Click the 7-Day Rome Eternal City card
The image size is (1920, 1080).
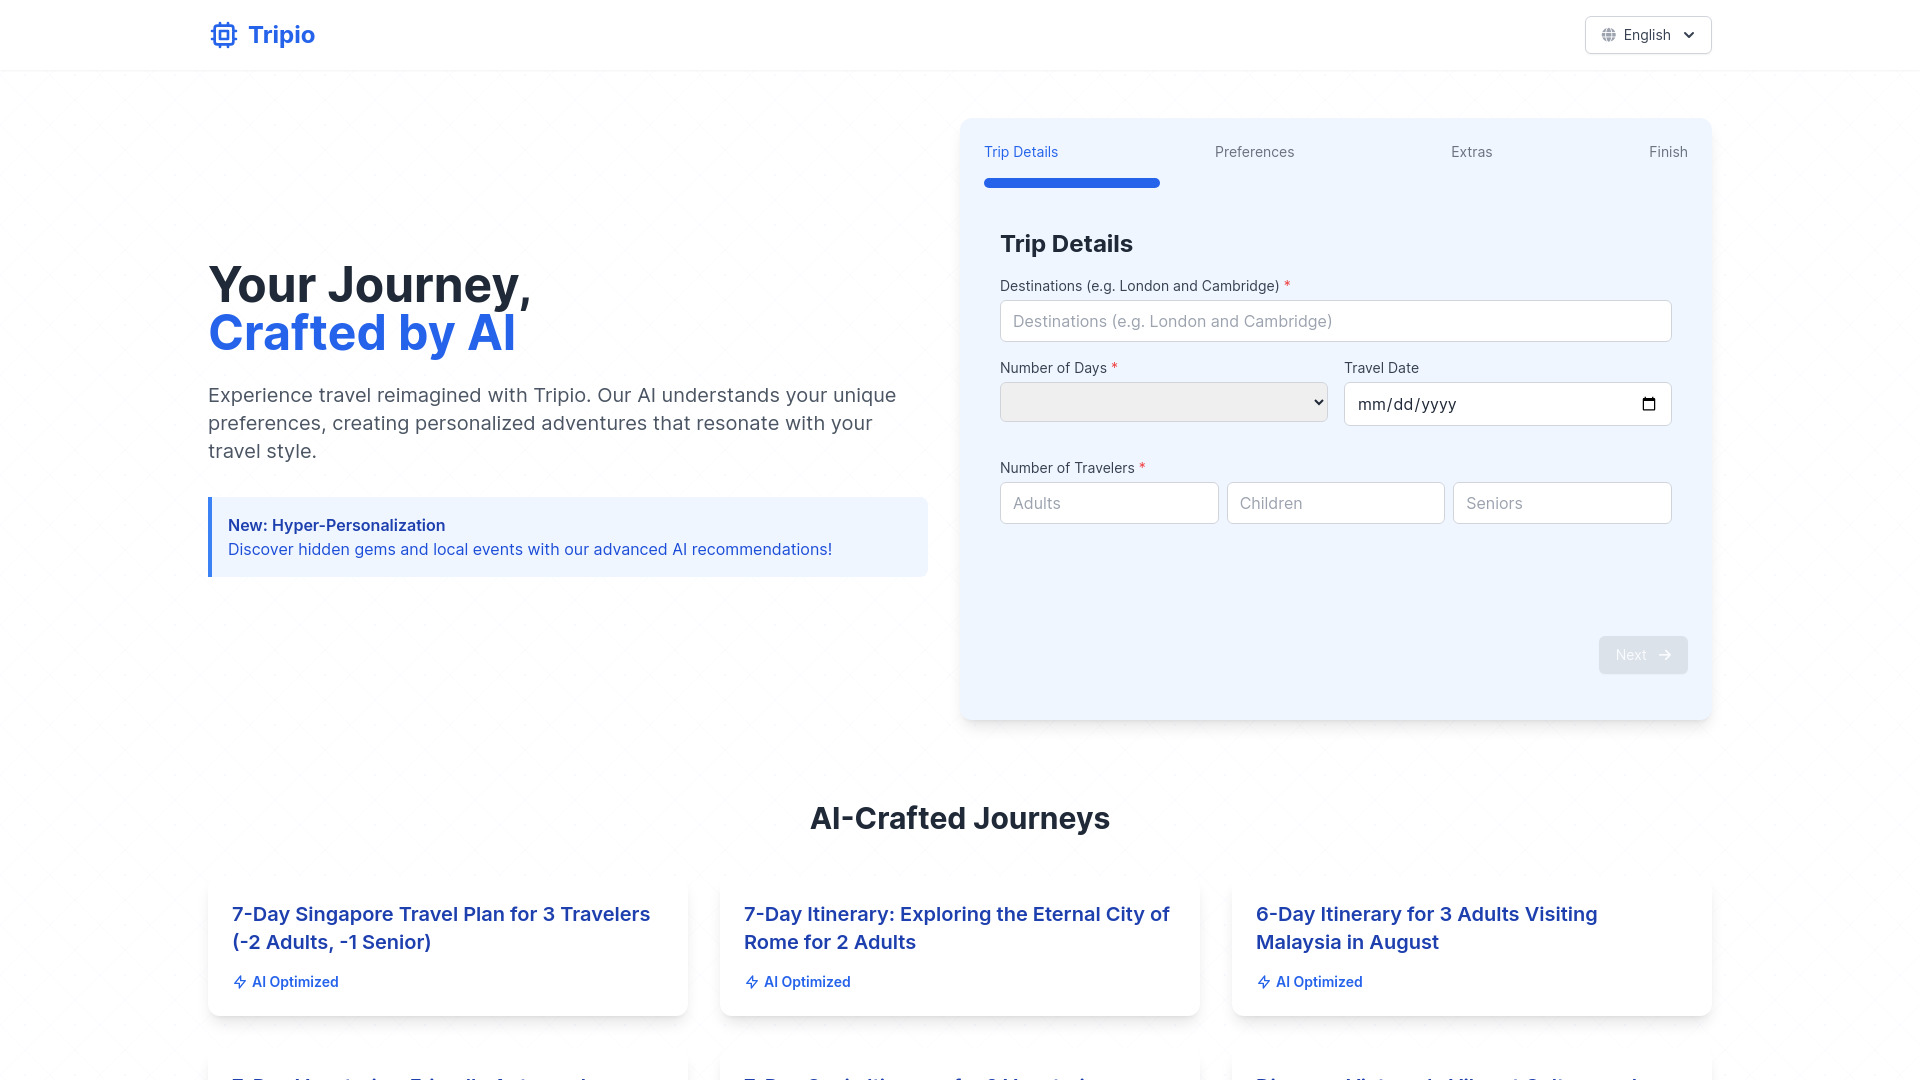pos(960,945)
